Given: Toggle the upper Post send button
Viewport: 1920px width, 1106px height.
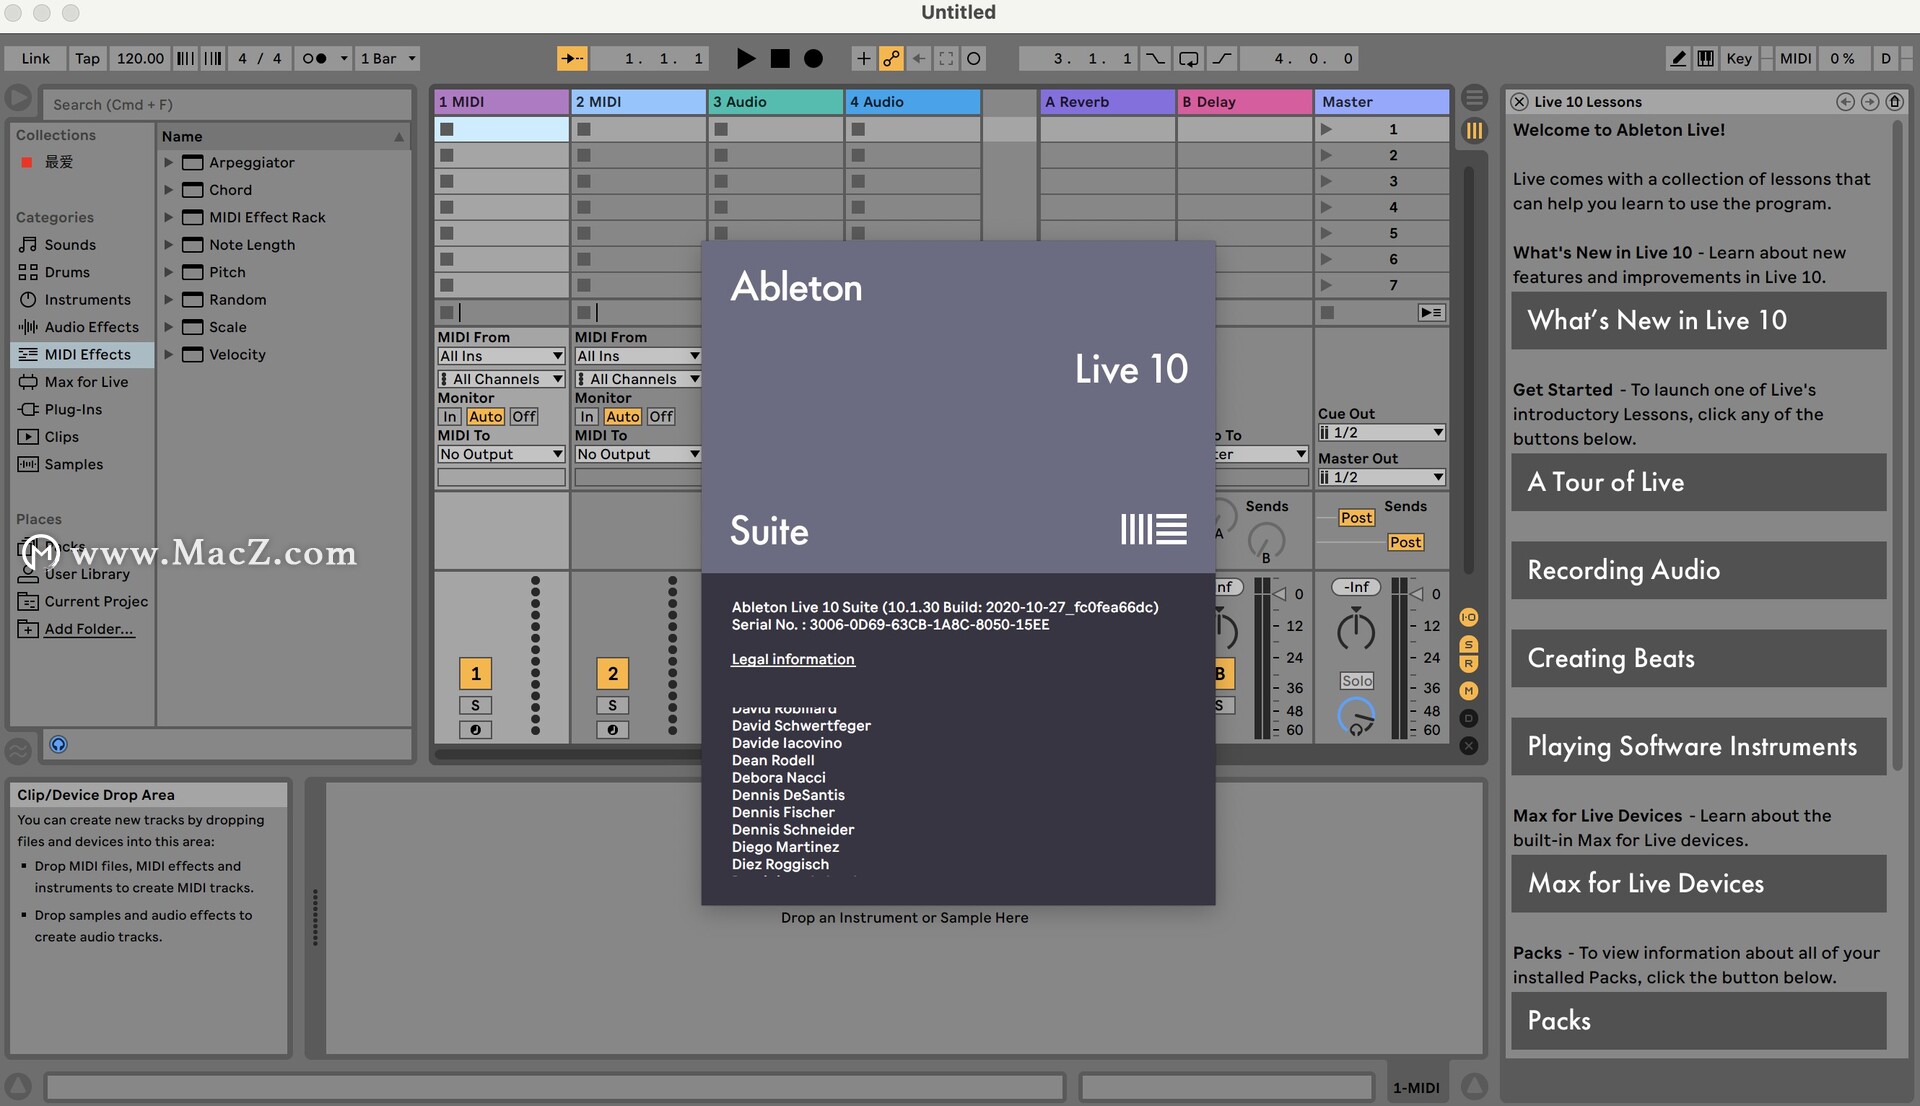Looking at the screenshot, I should coord(1356,518).
